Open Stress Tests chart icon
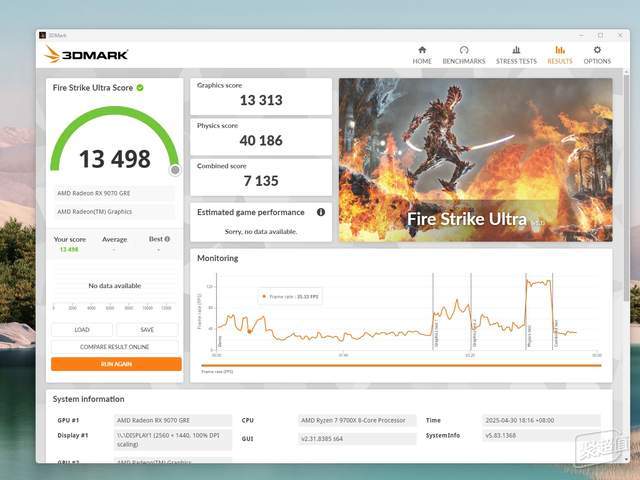Viewport: 640px width, 480px height. click(516, 50)
